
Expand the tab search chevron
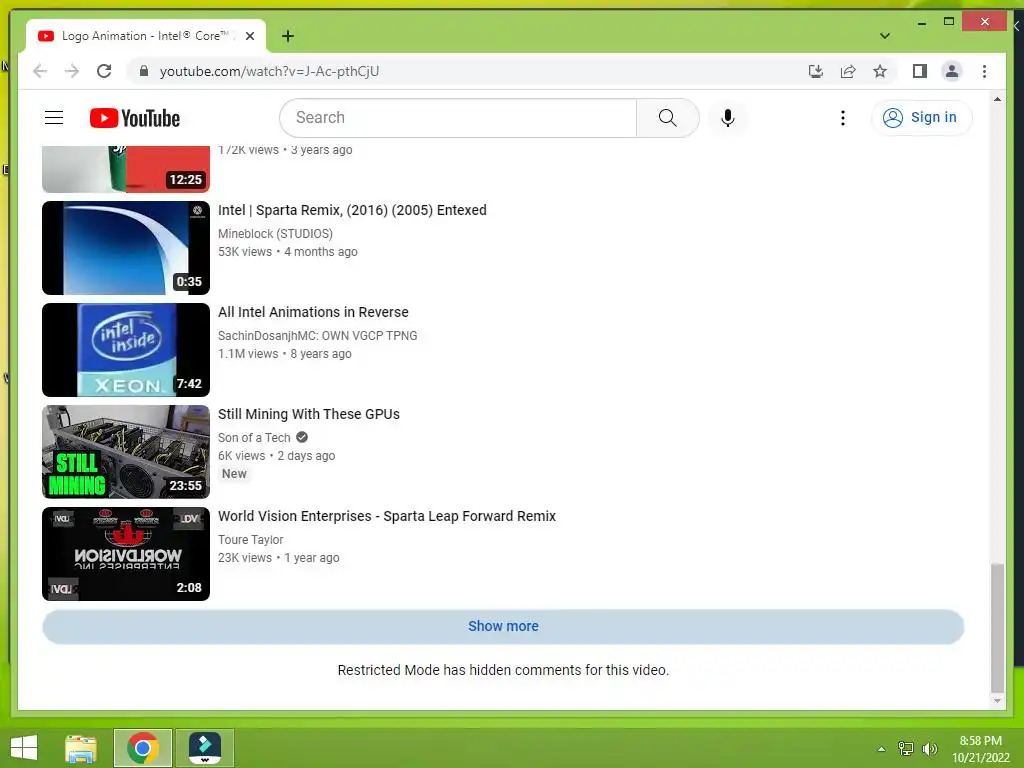tap(885, 36)
